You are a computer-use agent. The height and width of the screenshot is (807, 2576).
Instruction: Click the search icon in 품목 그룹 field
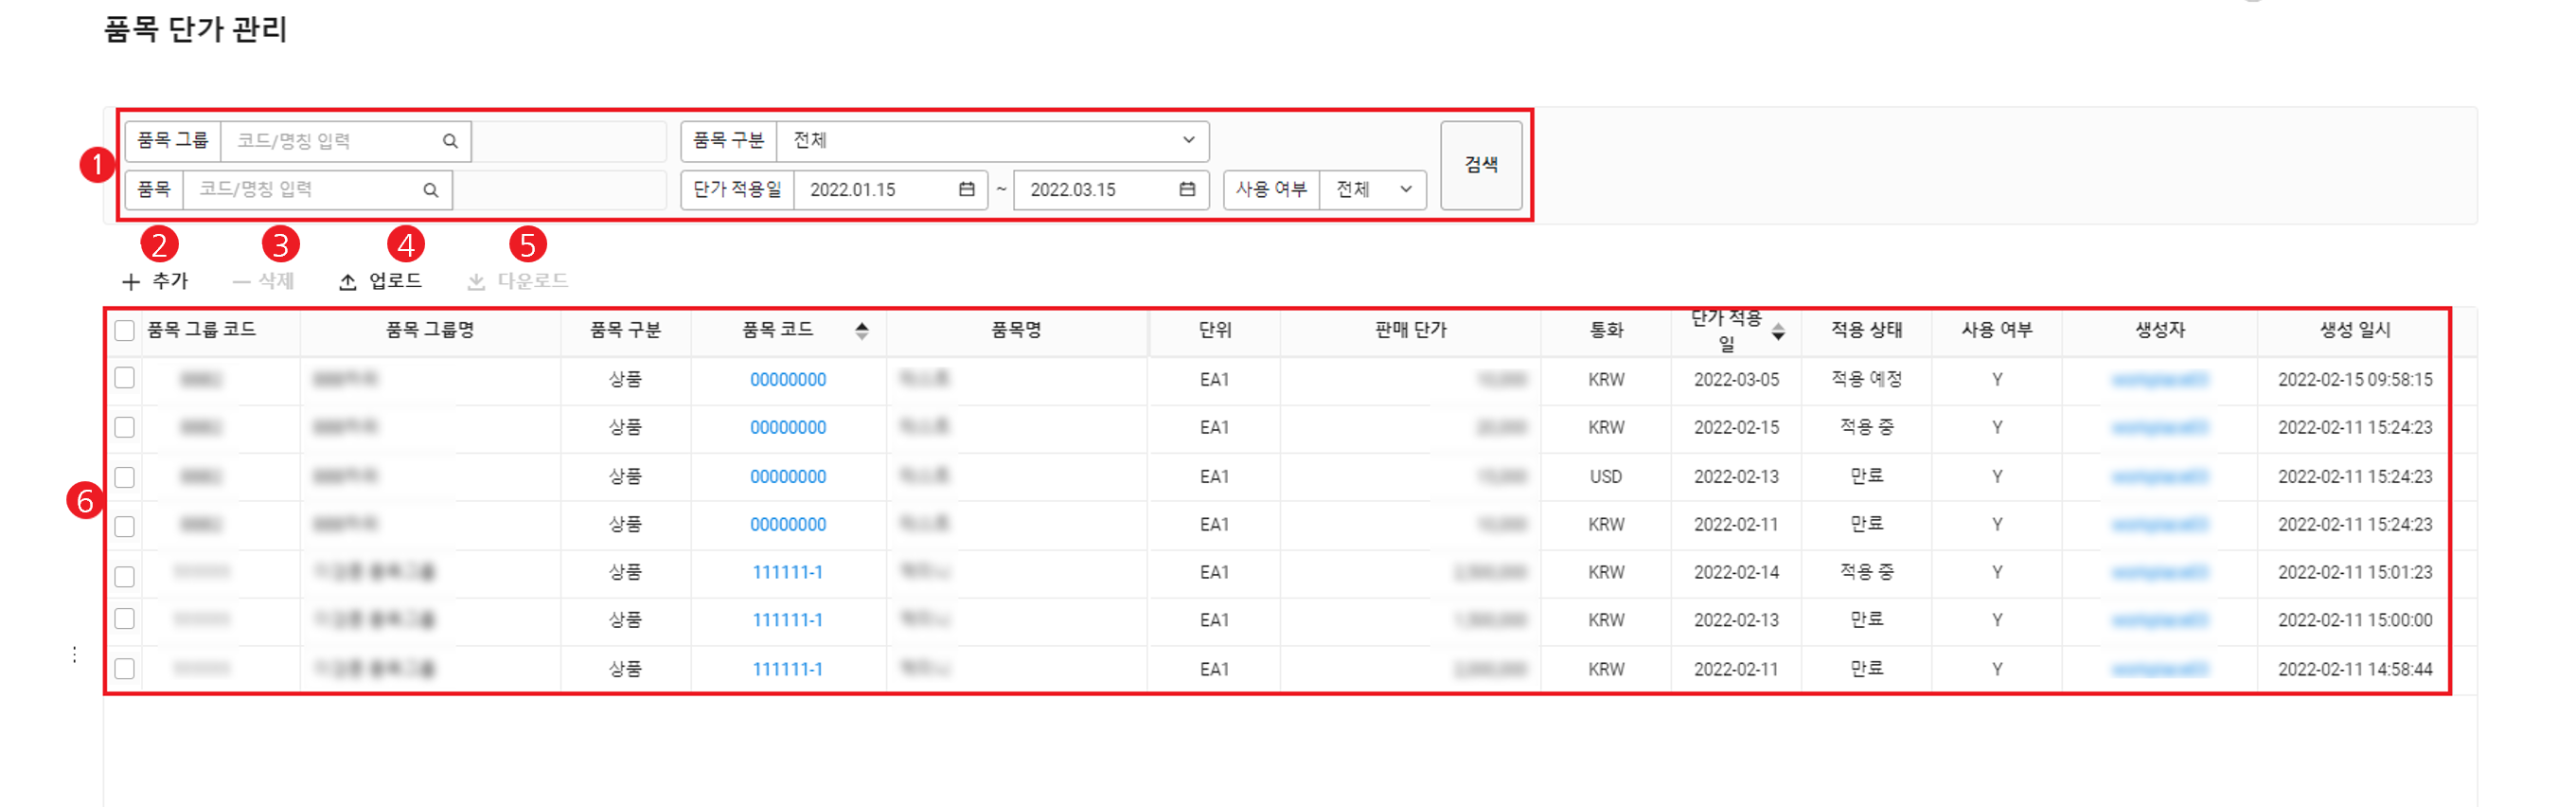click(450, 141)
